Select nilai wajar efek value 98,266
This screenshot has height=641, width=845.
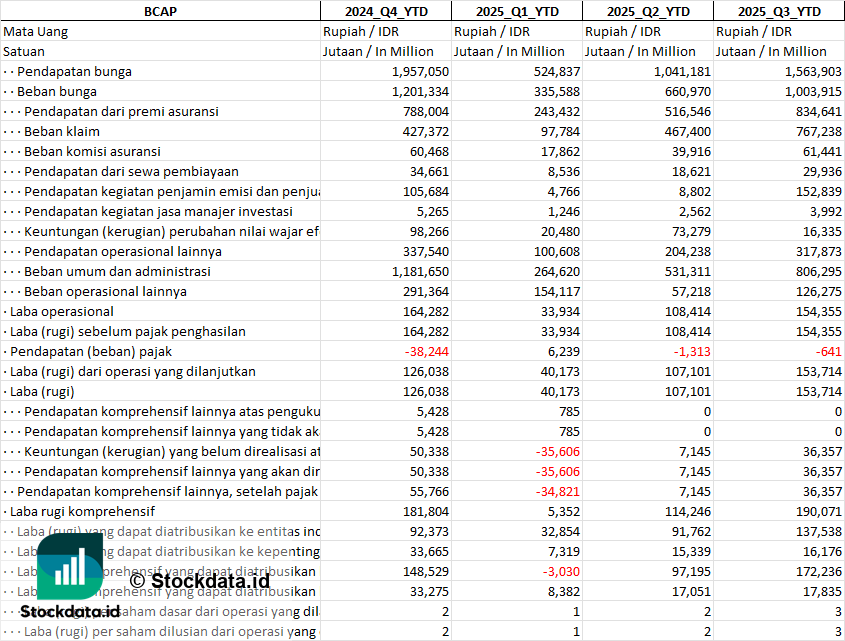point(429,231)
